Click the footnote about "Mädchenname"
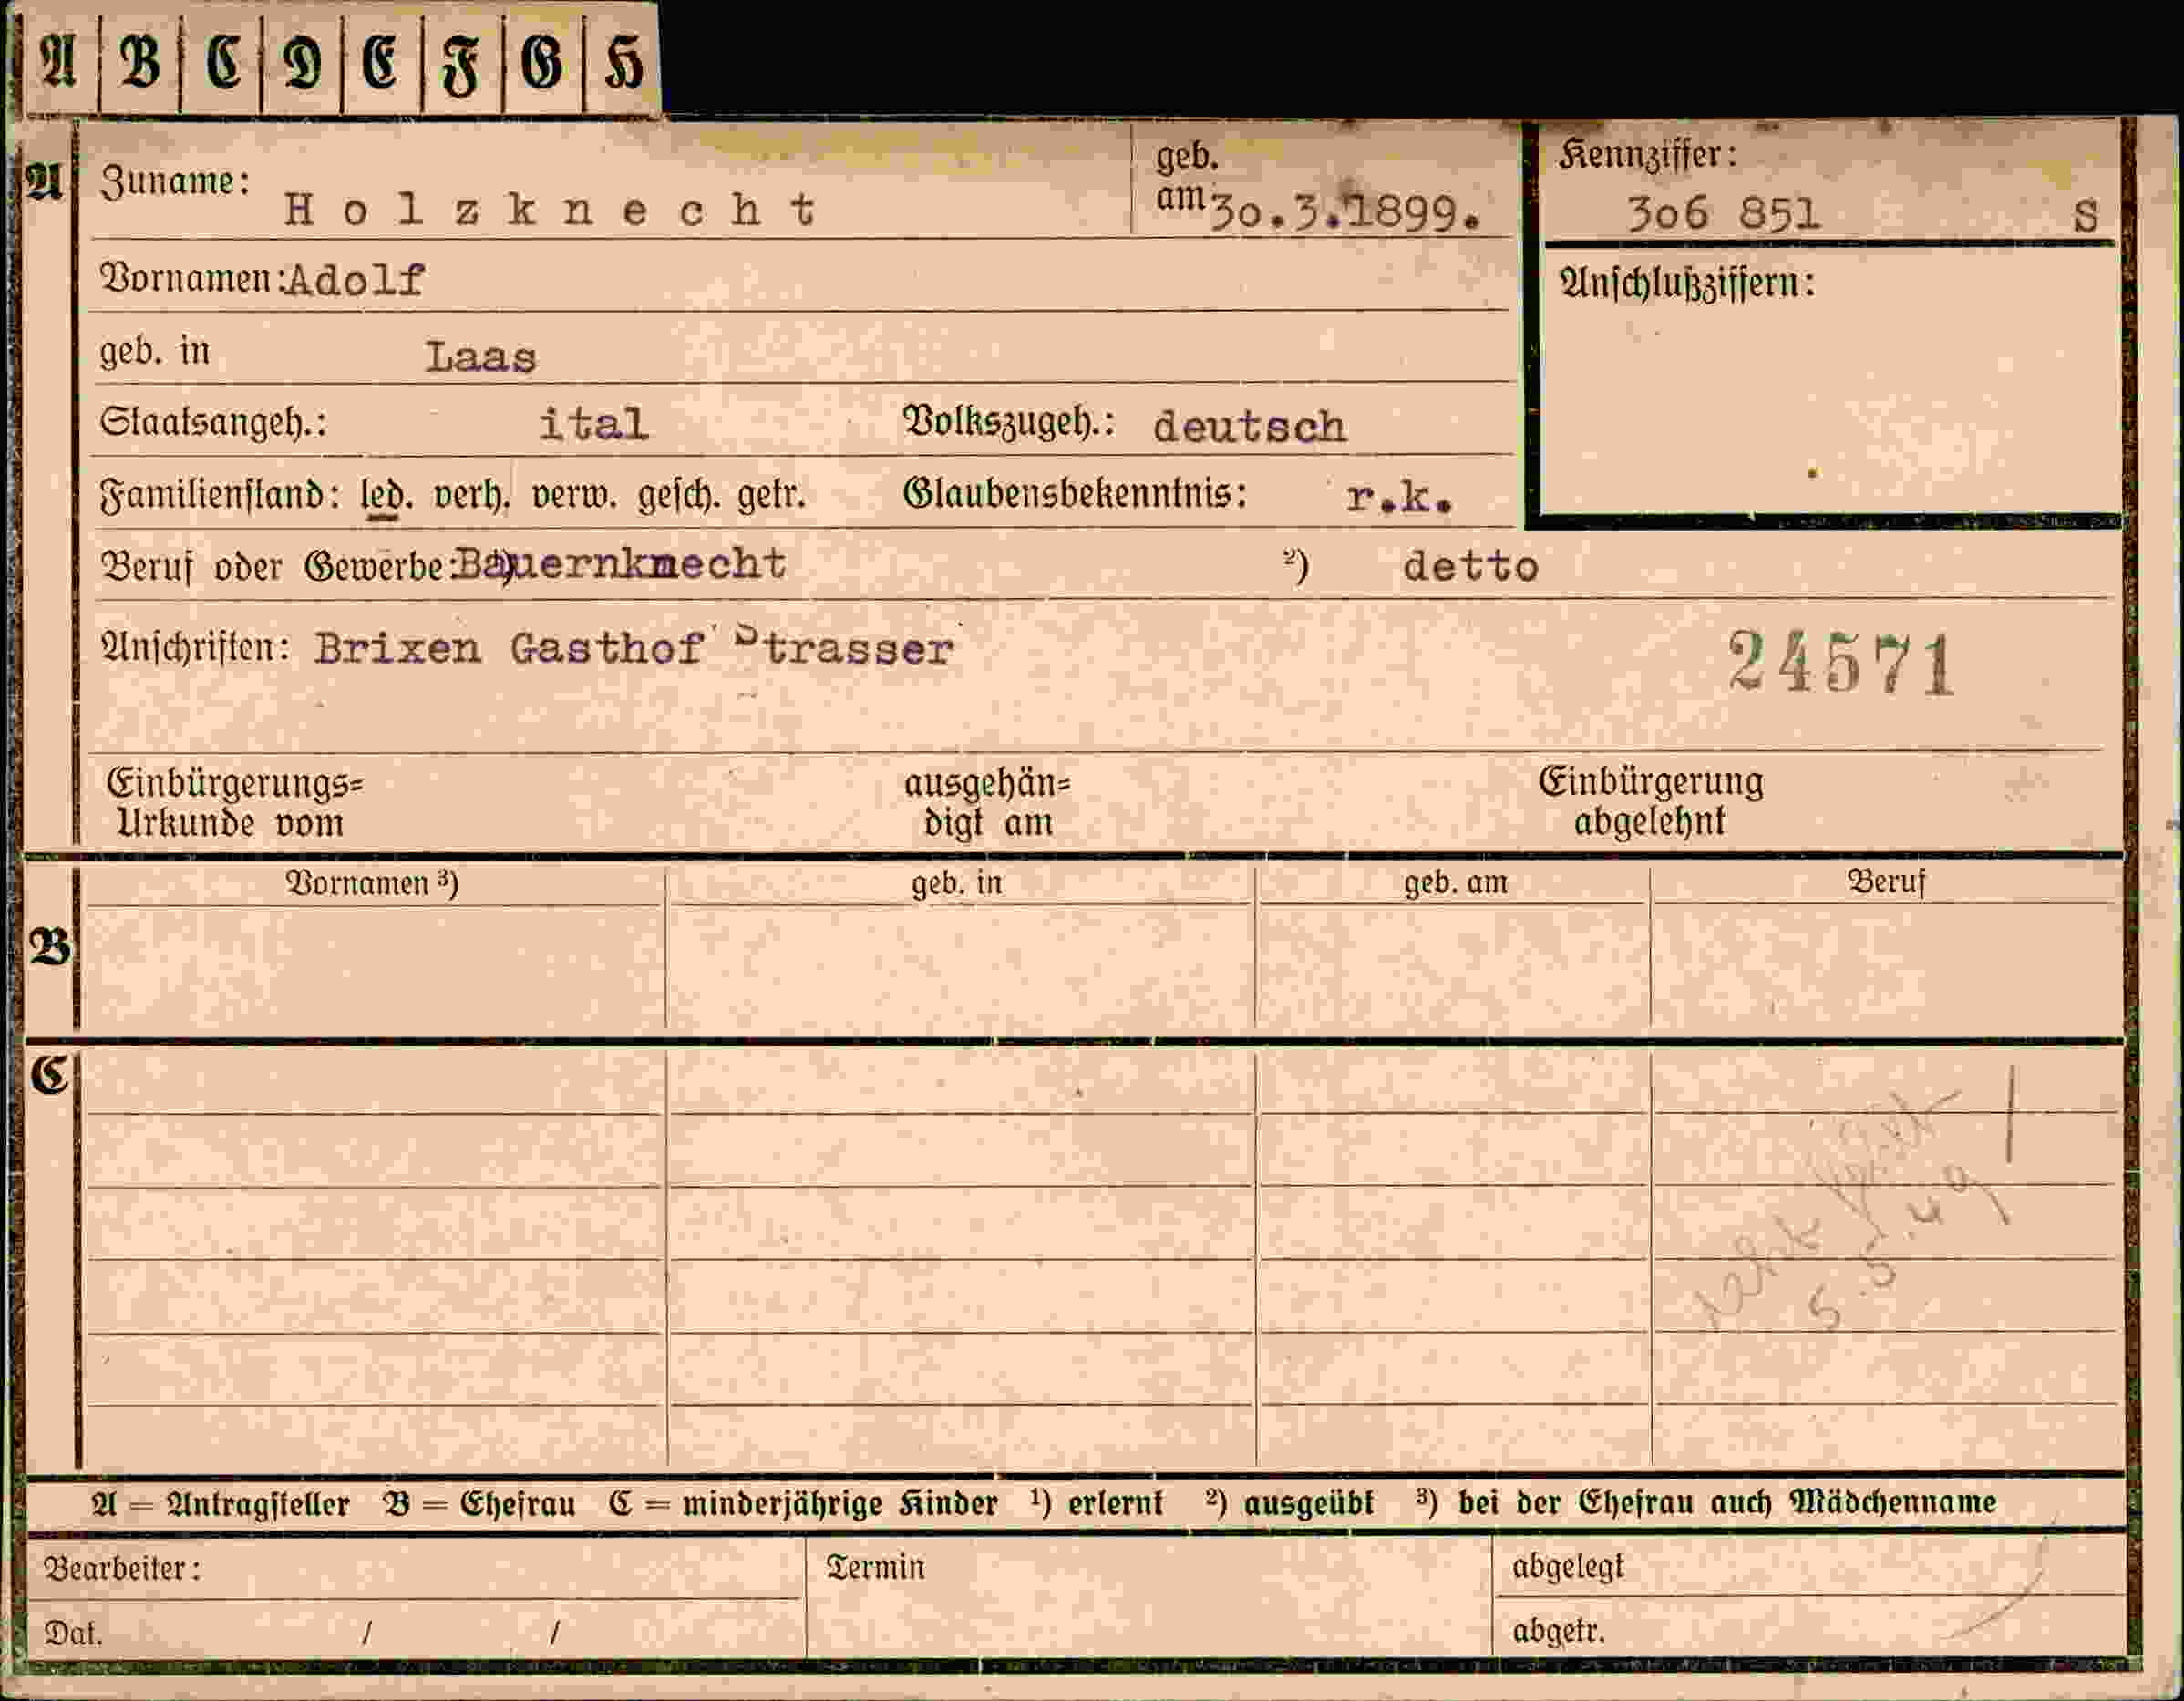Image resolution: width=2184 pixels, height=1701 pixels. pyautogui.click(x=1706, y=1502)
